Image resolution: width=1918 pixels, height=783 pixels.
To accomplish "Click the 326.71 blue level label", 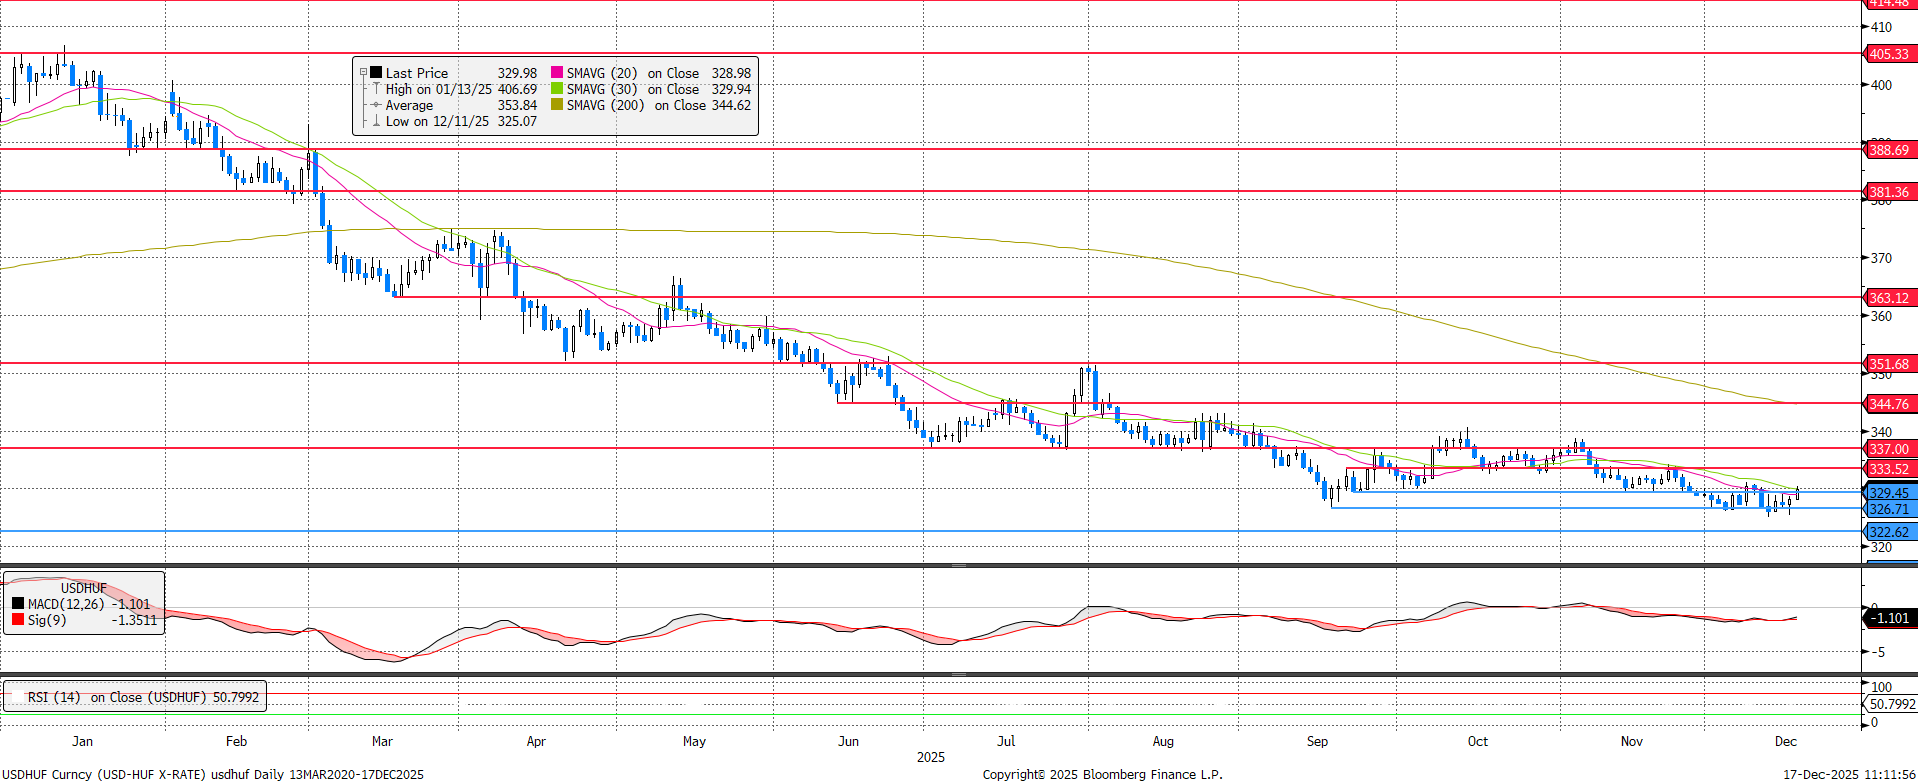I will coord(1889,509).
